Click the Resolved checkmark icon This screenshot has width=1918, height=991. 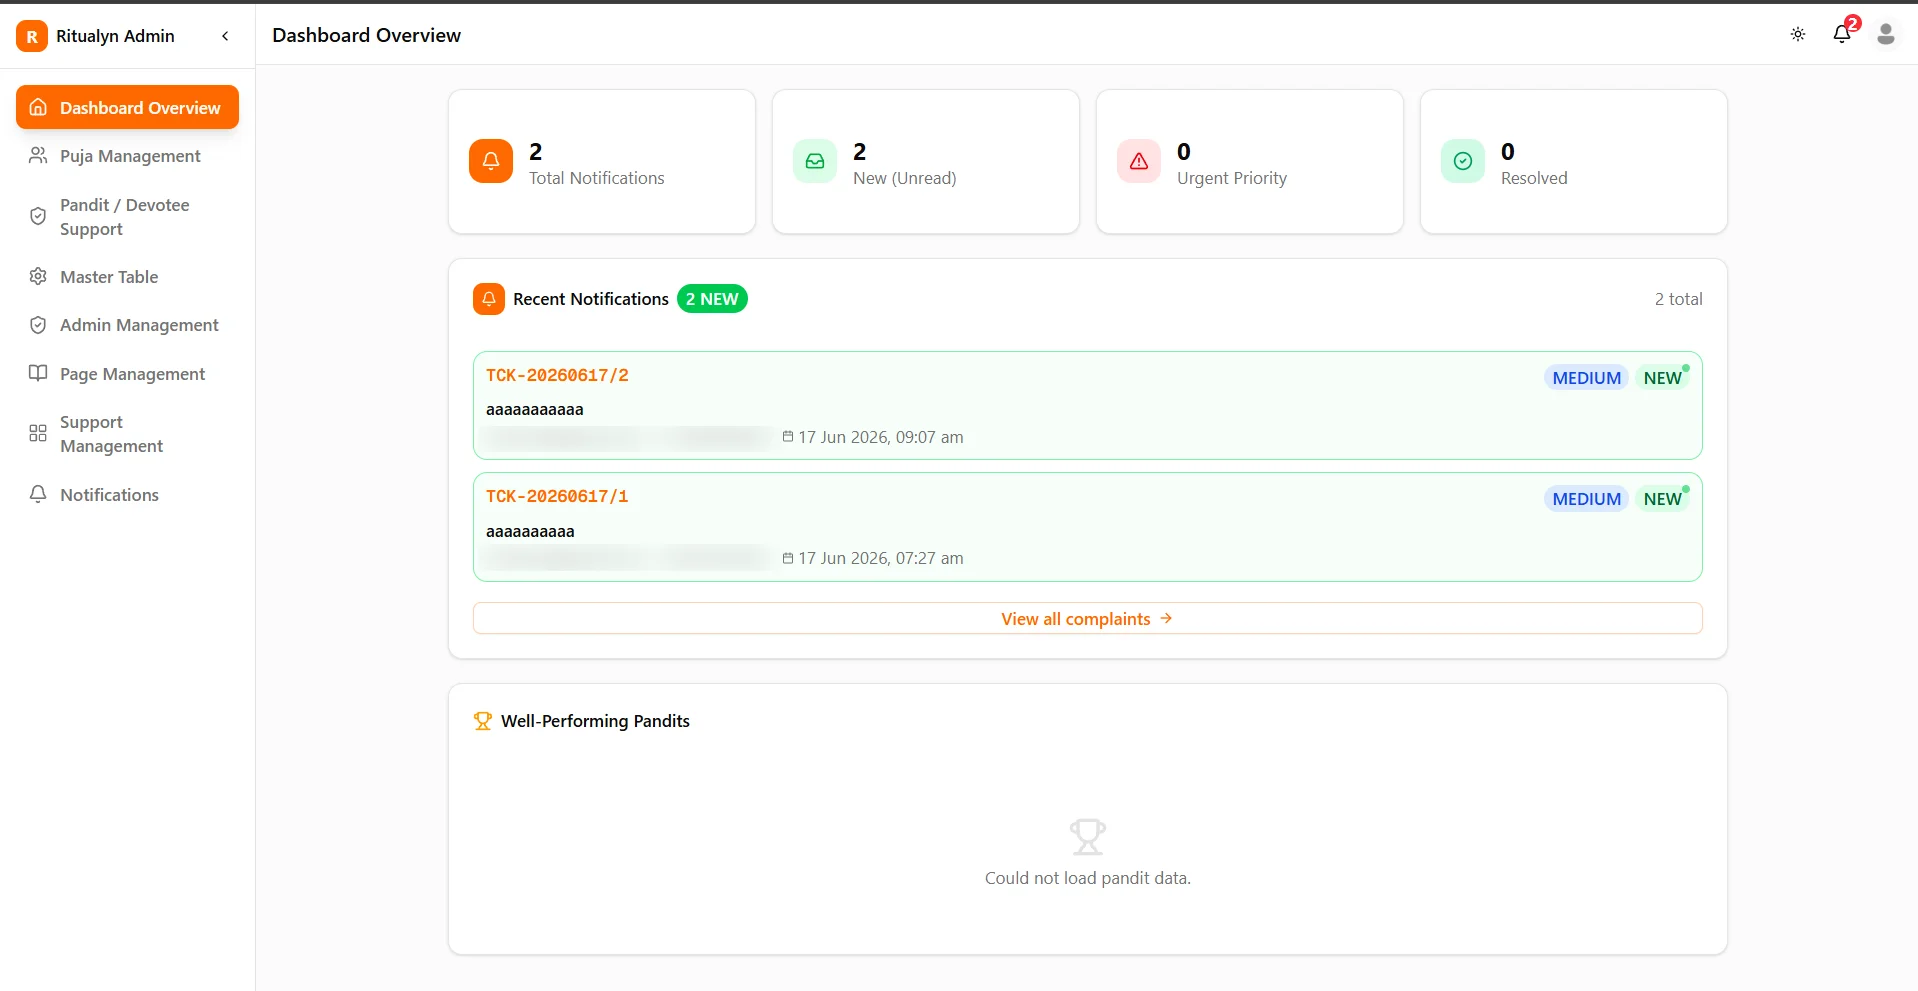tap(1463, 161)
